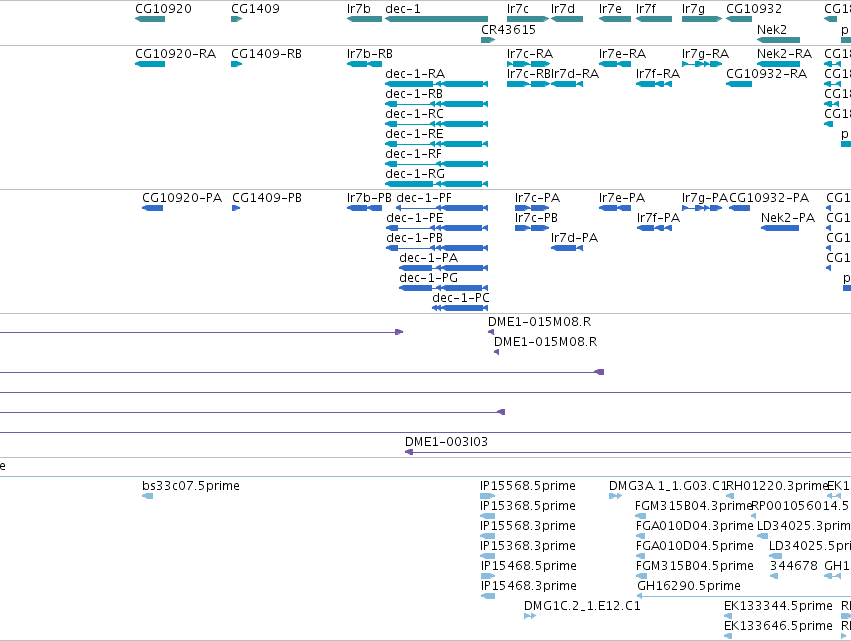Image resolution: width=851 pixels, height=641 pixels.
Task: Select the Ir7c gene label
Action: [518, 9]
